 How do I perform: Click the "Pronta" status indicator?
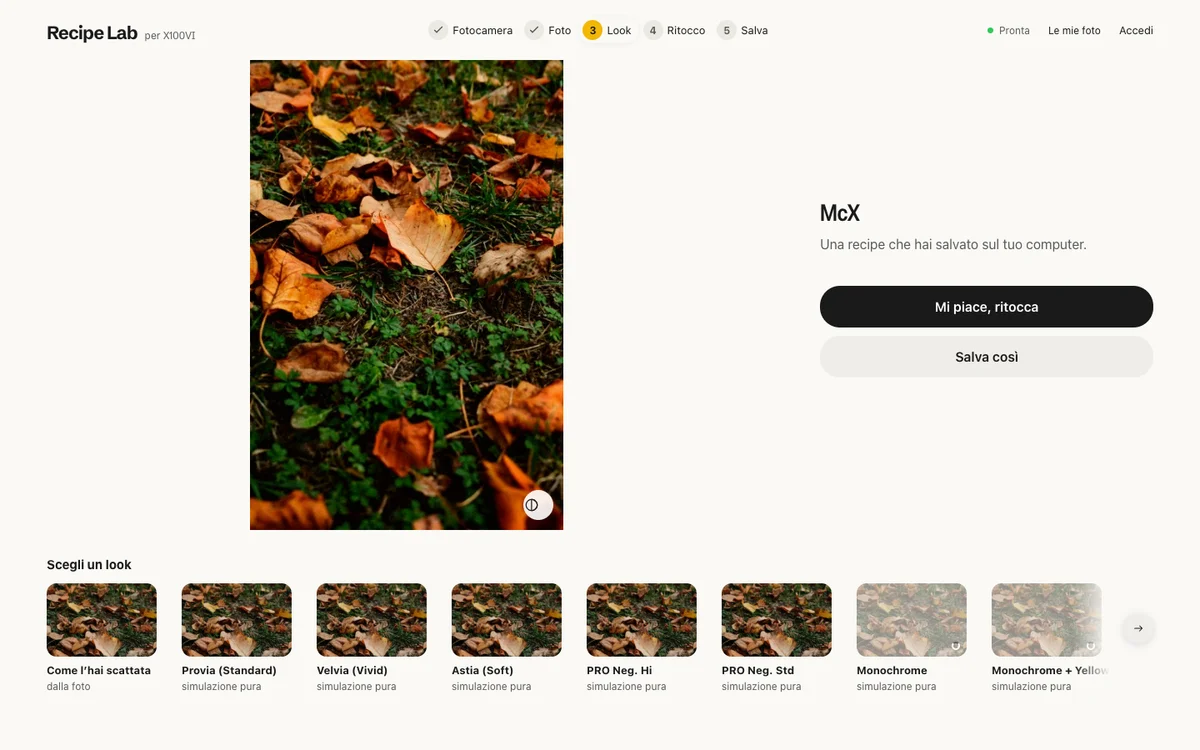(1008, 31)
